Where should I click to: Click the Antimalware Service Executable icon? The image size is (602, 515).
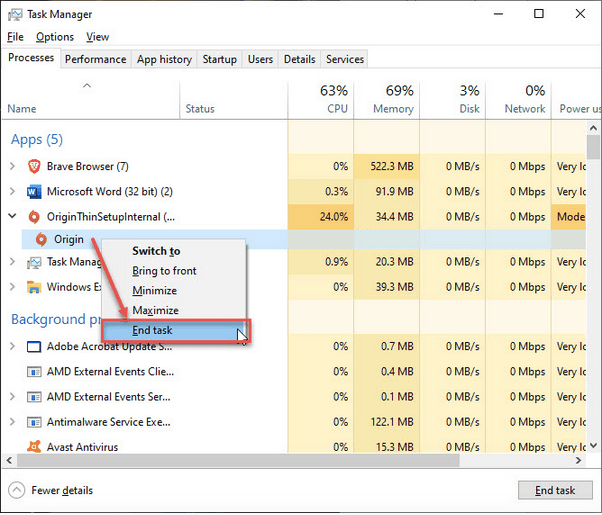[34, 422]
